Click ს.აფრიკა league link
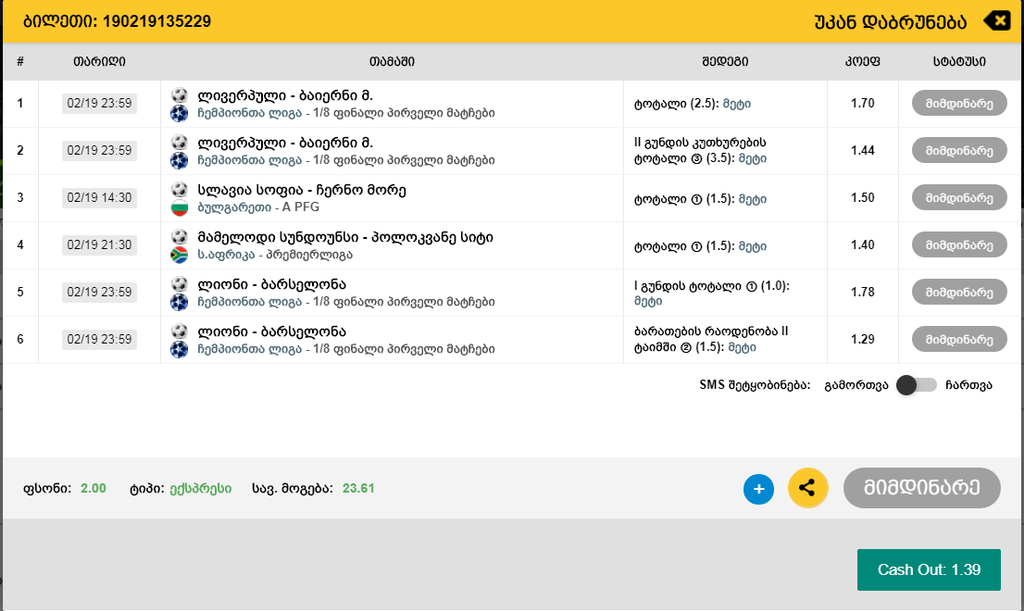The width and height of the screenshot is (1024, 611). pos(226,255)
